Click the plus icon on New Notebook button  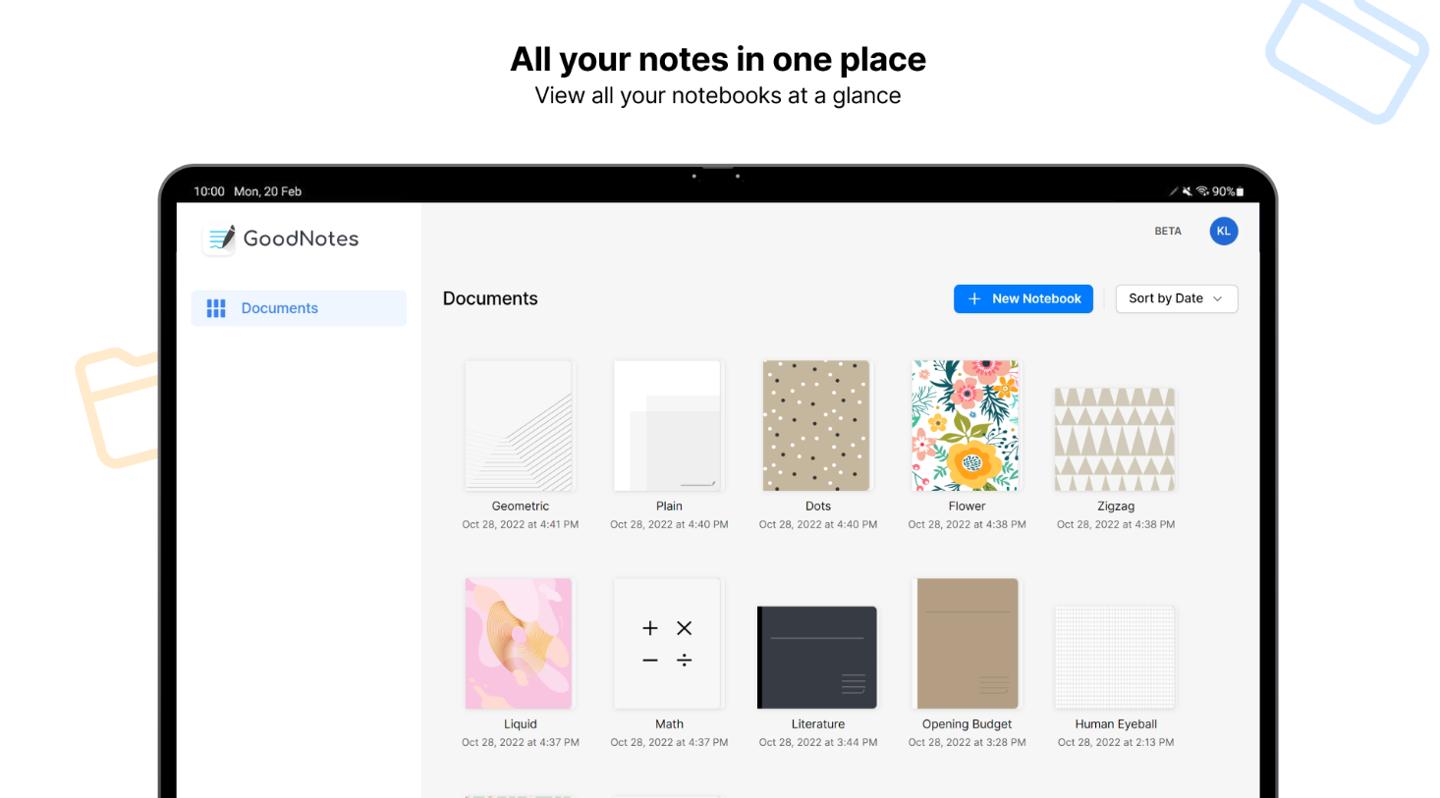coord(973,298)
